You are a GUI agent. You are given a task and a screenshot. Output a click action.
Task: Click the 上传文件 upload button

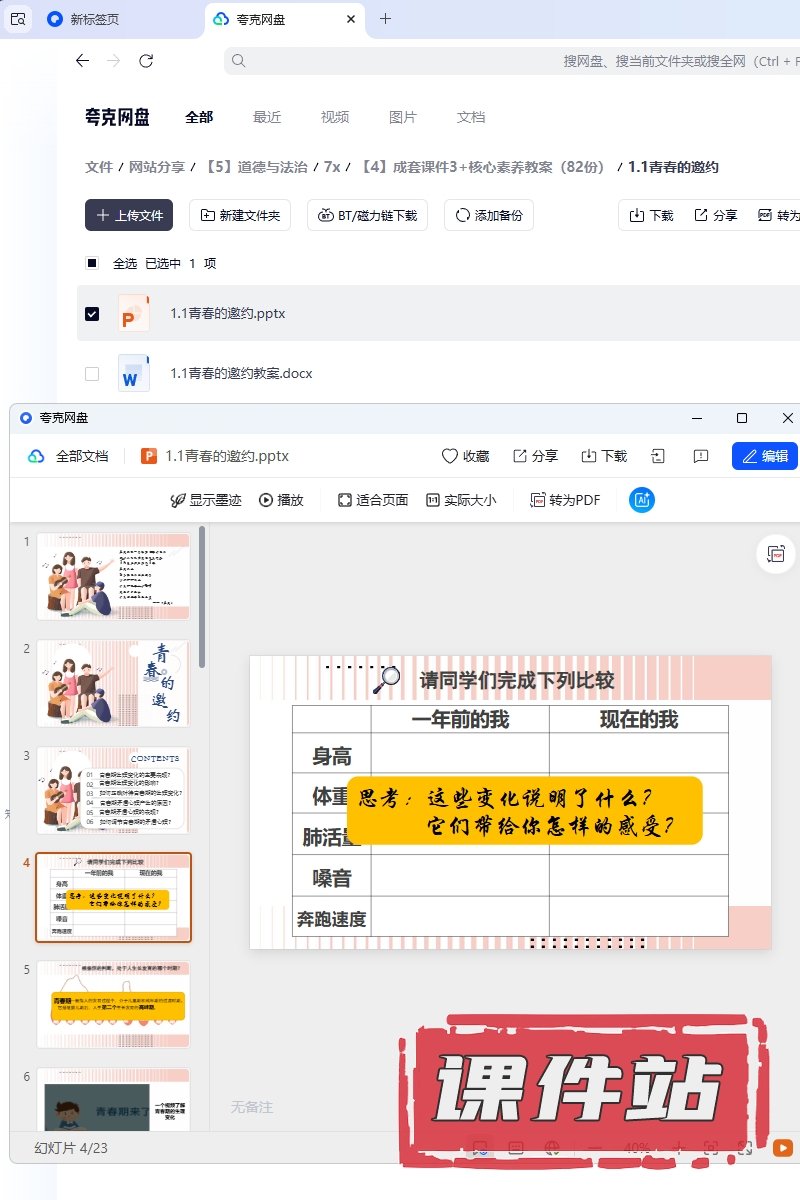pyautogui.click(x=129, y=215)
